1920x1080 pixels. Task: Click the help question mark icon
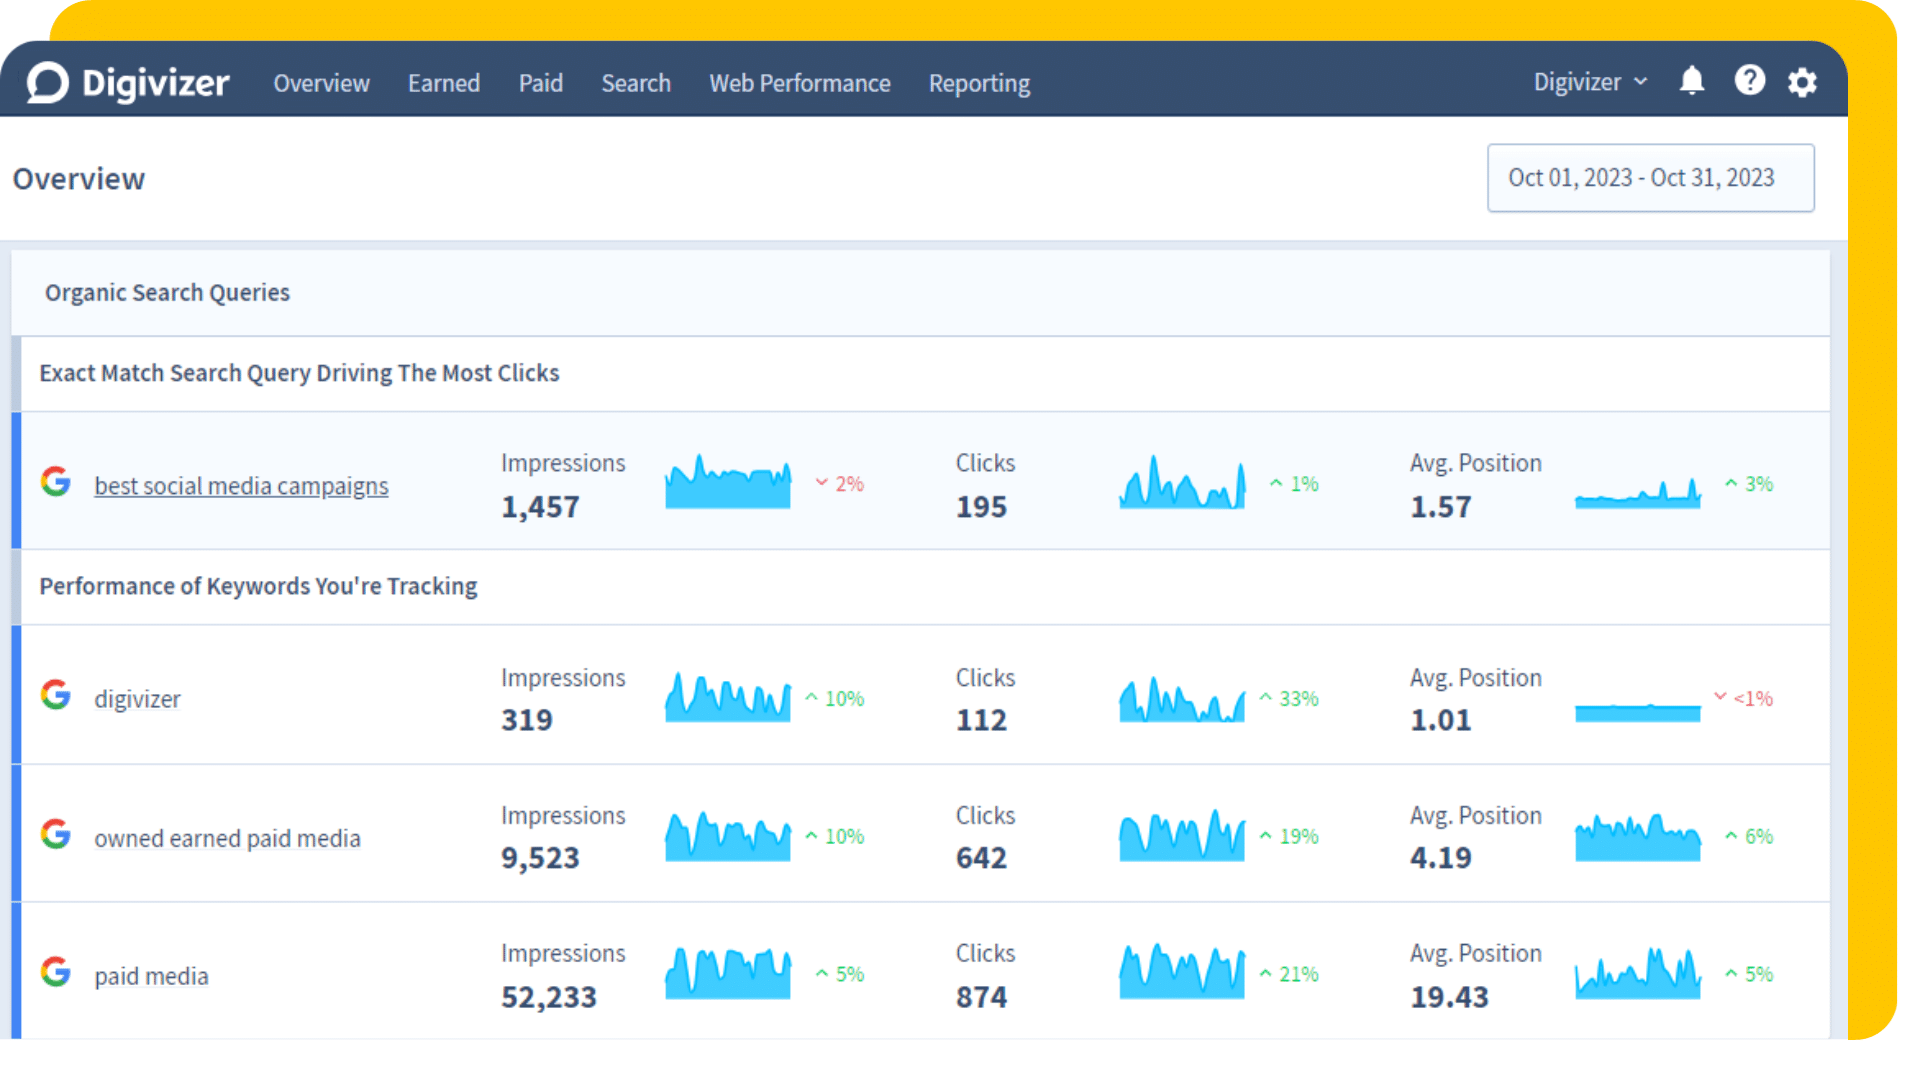click(x=1749, y=81)
